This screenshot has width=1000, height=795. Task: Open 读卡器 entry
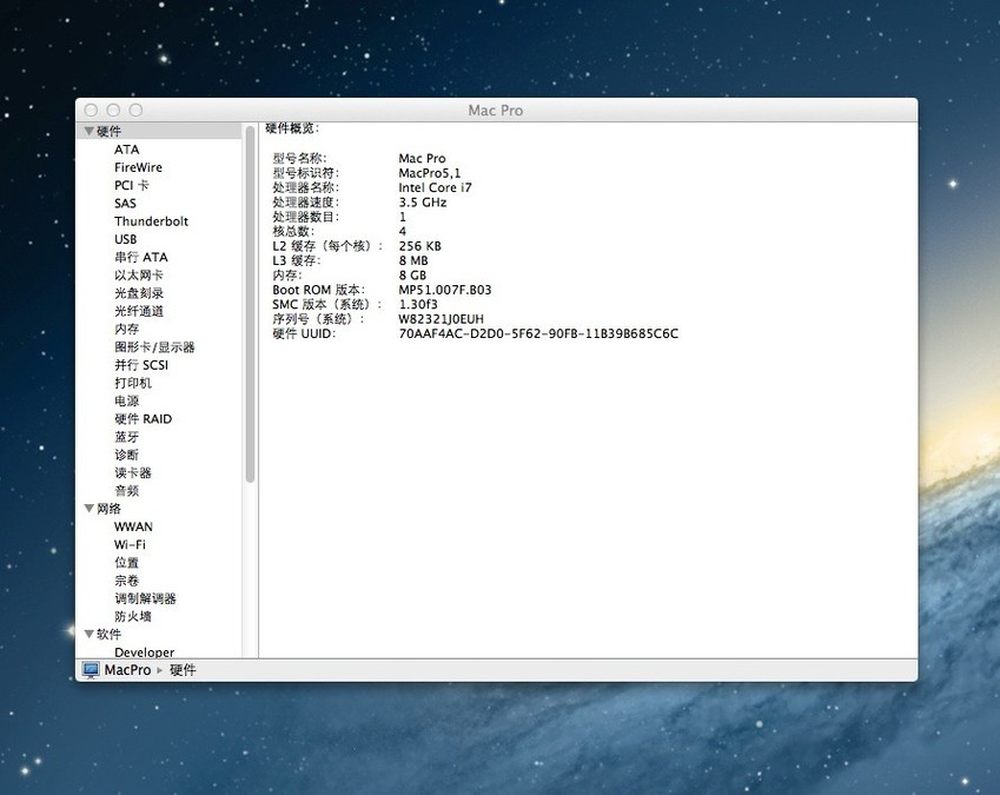(133, 472)
